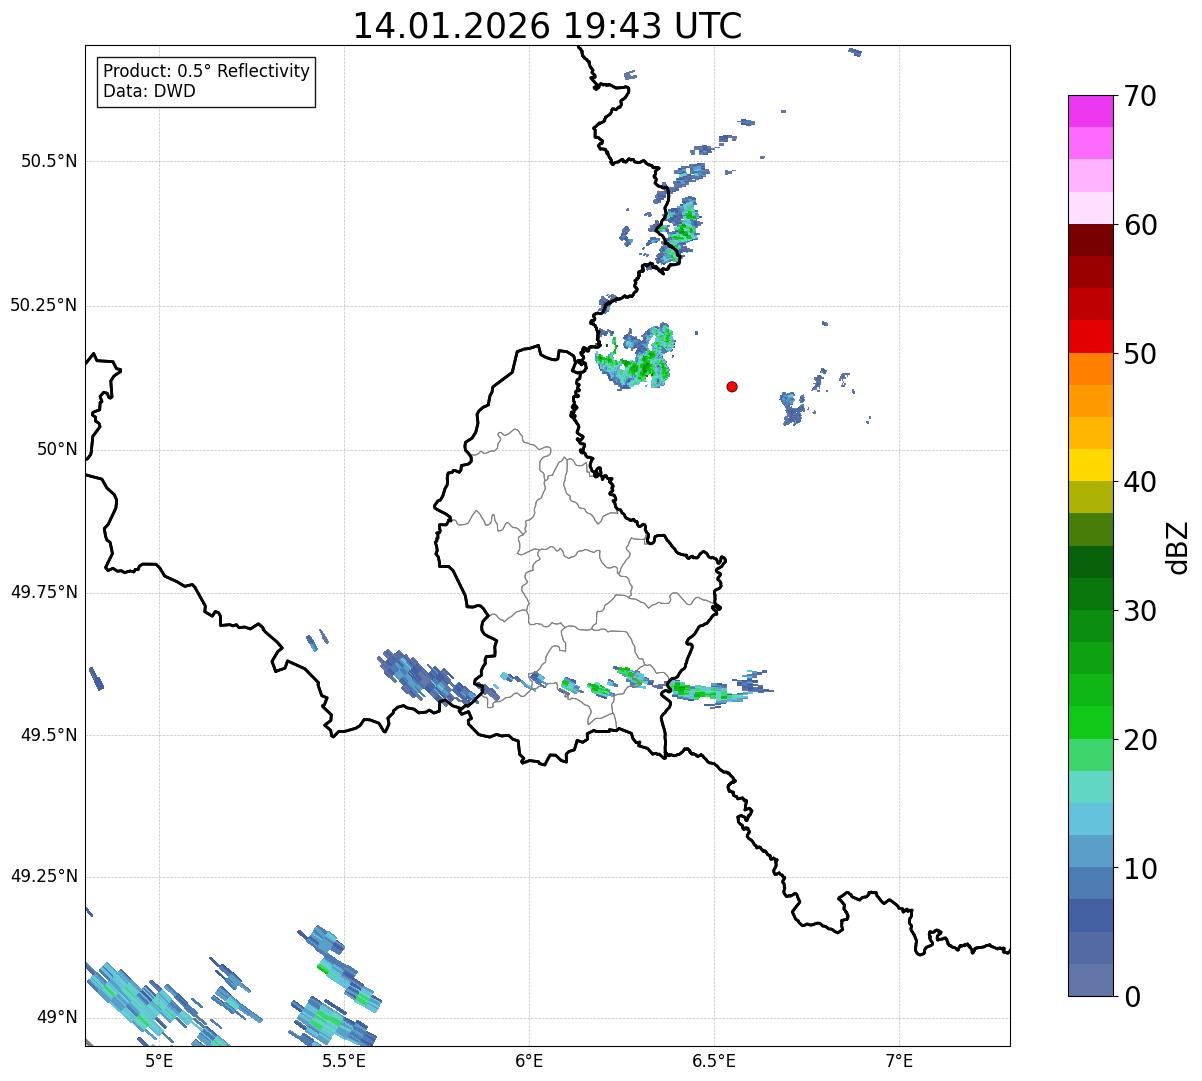Click the 6.5°E longitude label
This screenshot has width=1202, height=1081.
click(714, 1060)
